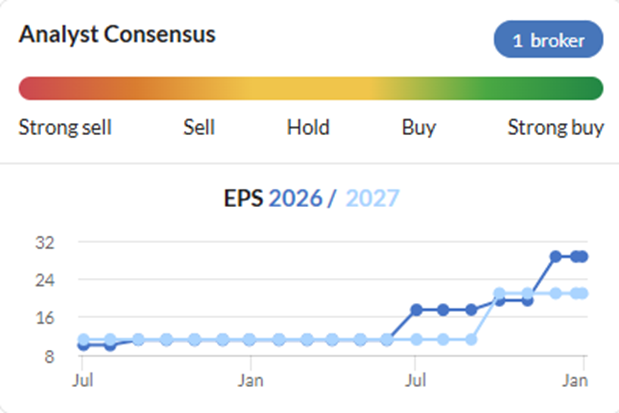Screen dimensions: 619x413
Task: Click the last Jan x-axis label
Action: click(x=575, y=380)
